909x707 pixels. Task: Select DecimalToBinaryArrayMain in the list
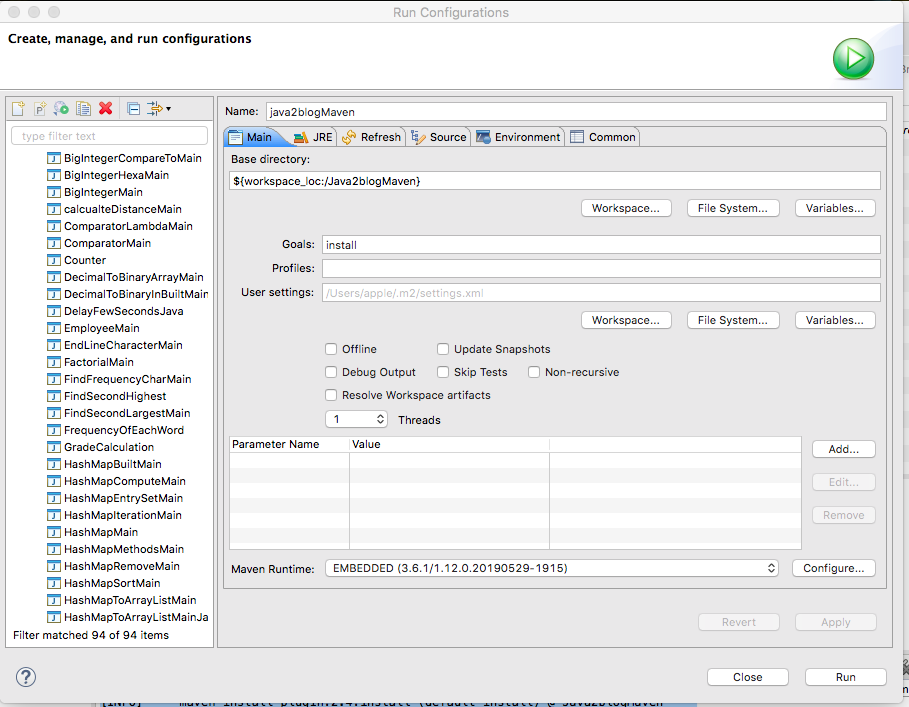(x=134, y=277)
